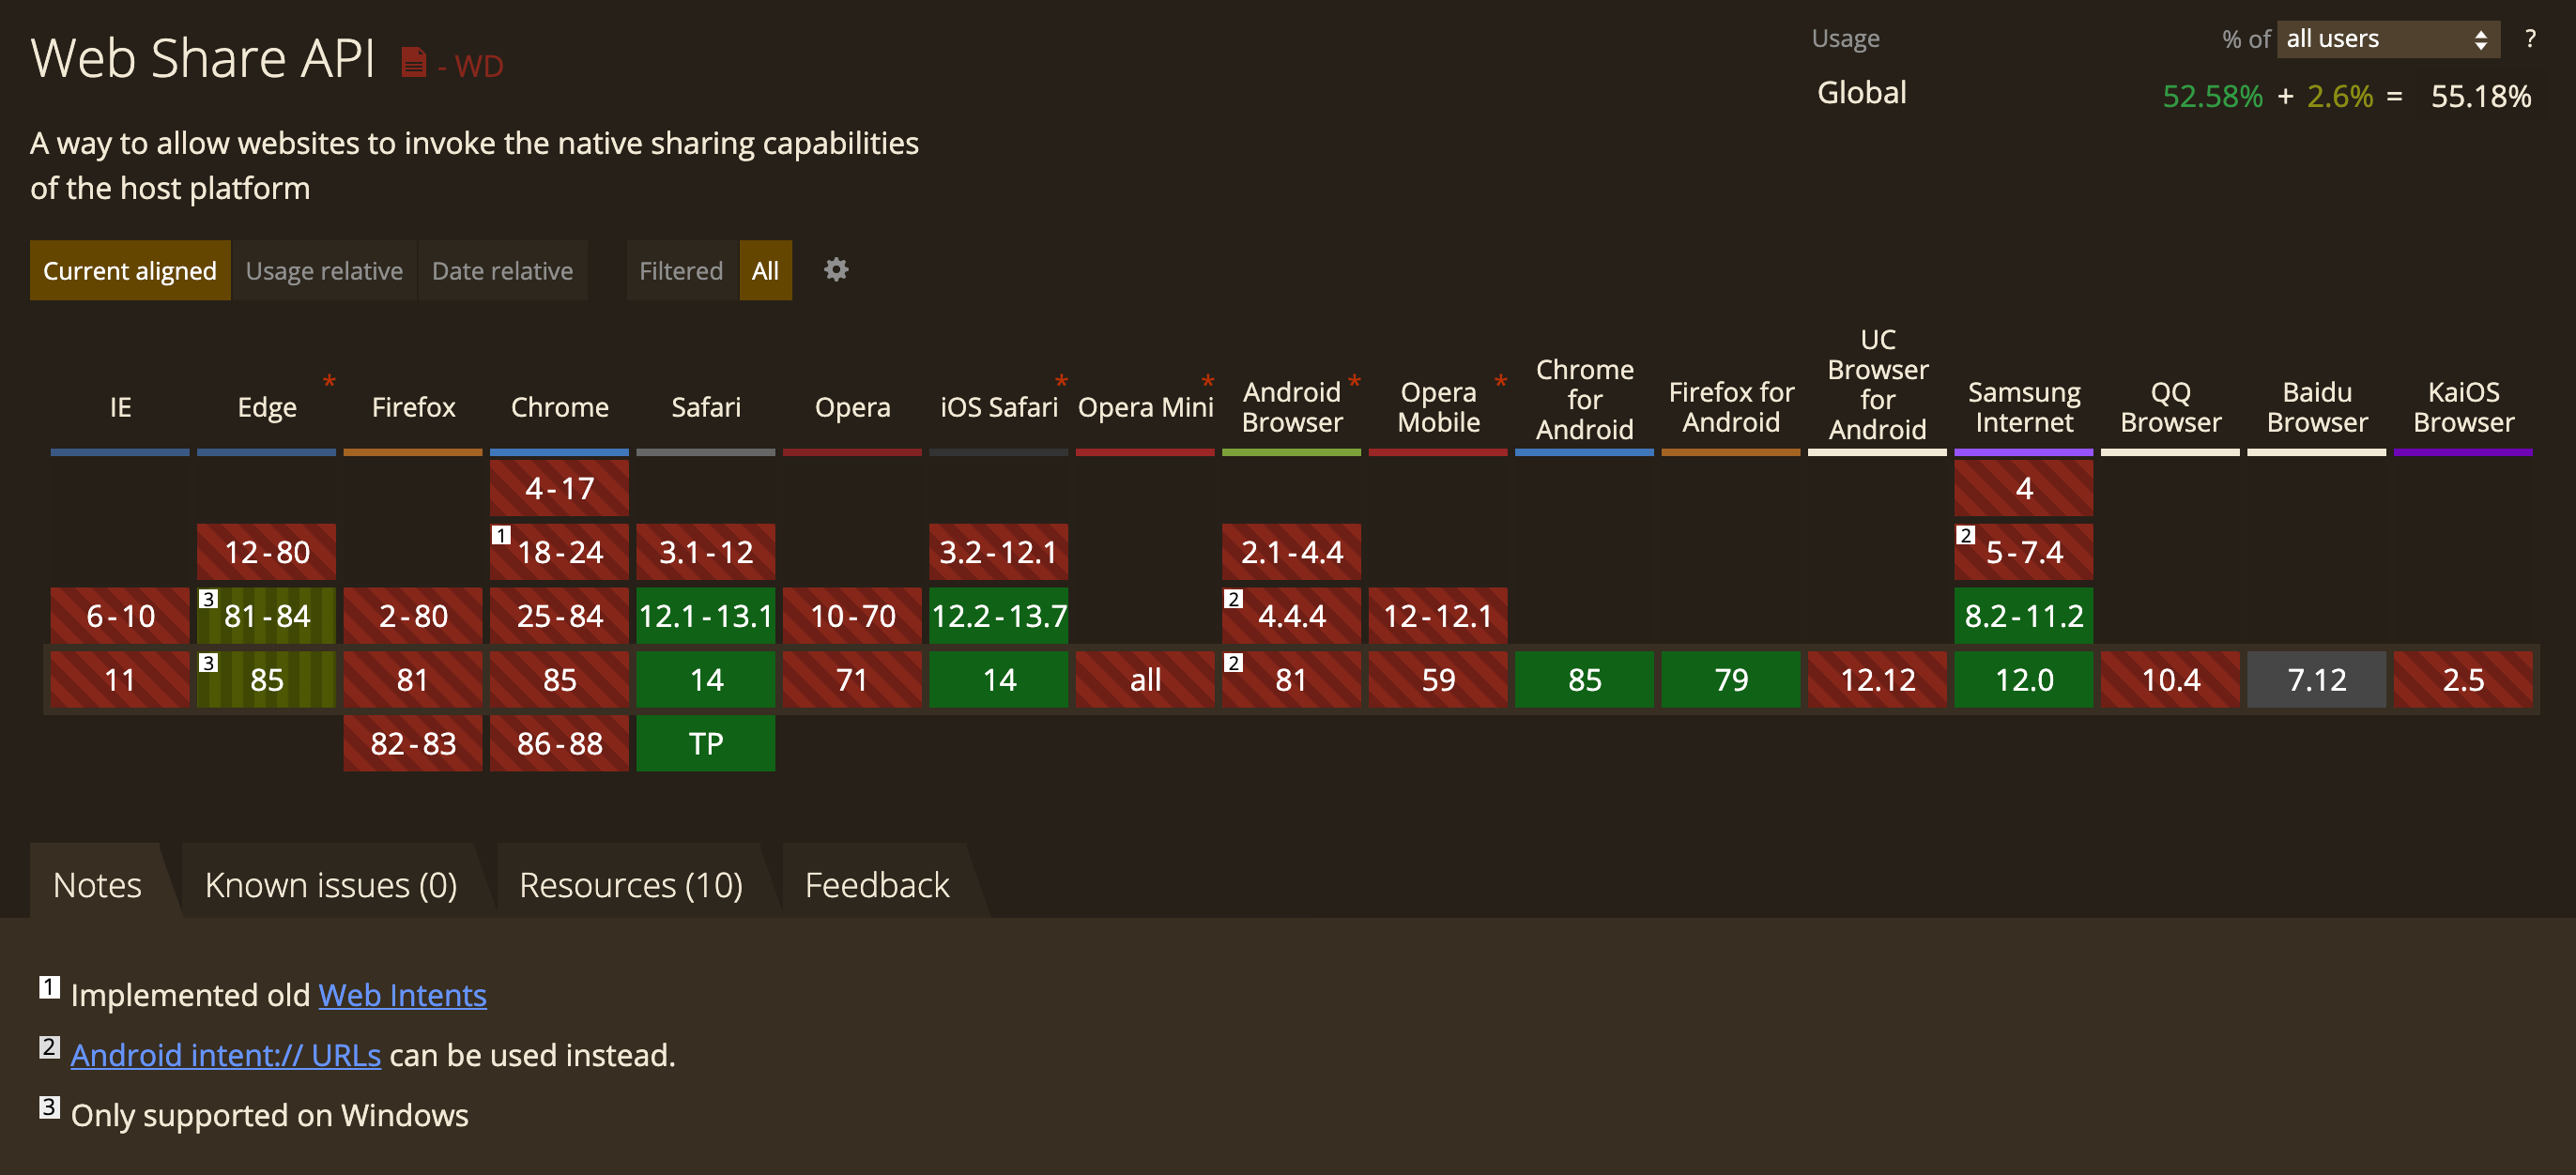The height and width of the screenshot is (1175, 2576).
Task: Select the QQ Browser 10.4 cell
Action: tap(2170, 680)
